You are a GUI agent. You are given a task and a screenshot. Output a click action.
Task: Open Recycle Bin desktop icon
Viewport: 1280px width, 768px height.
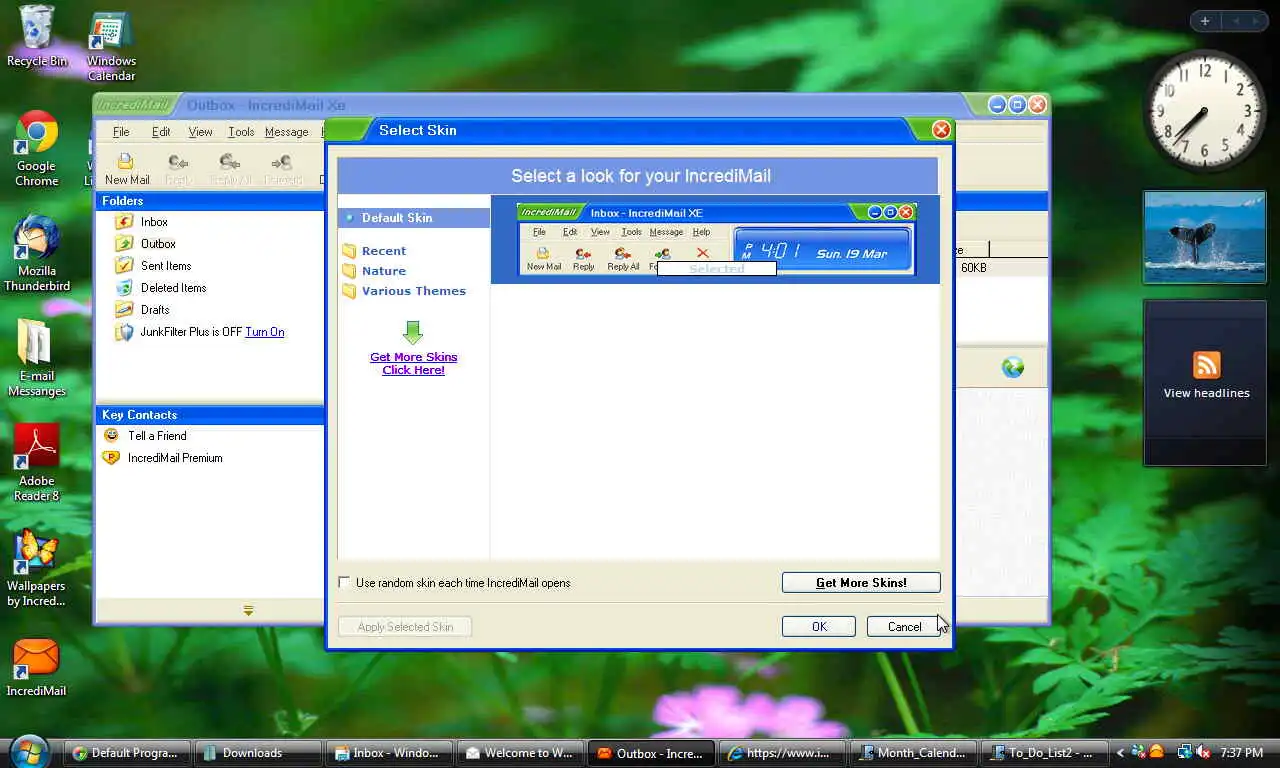[37, 36]
